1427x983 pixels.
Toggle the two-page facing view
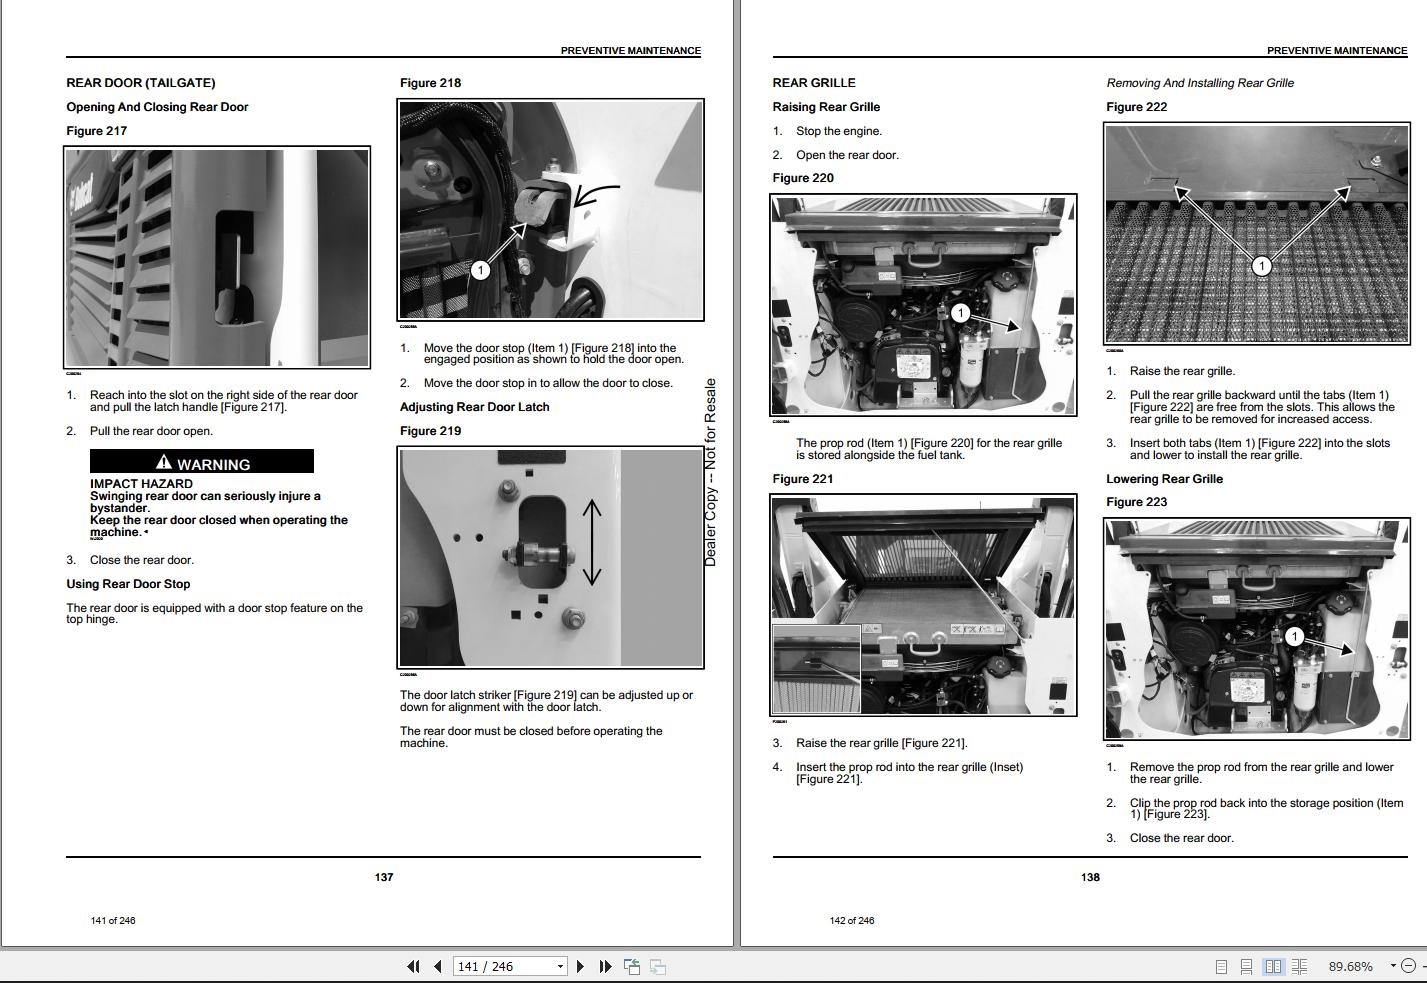pyautogui.click(x=1273, y=966)
